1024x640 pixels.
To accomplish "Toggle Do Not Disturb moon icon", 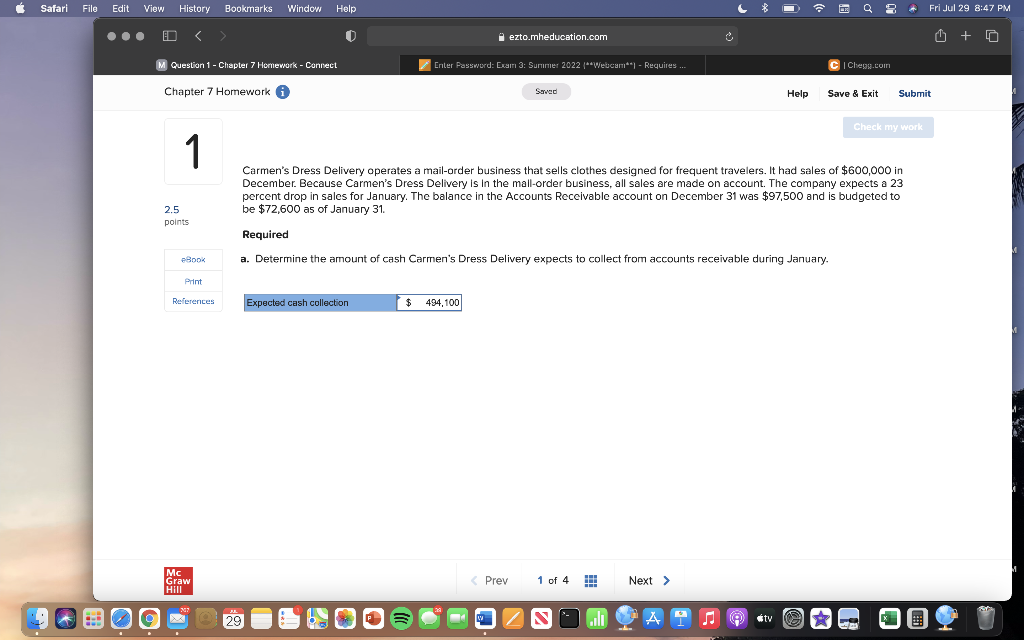I will [743, 8].
